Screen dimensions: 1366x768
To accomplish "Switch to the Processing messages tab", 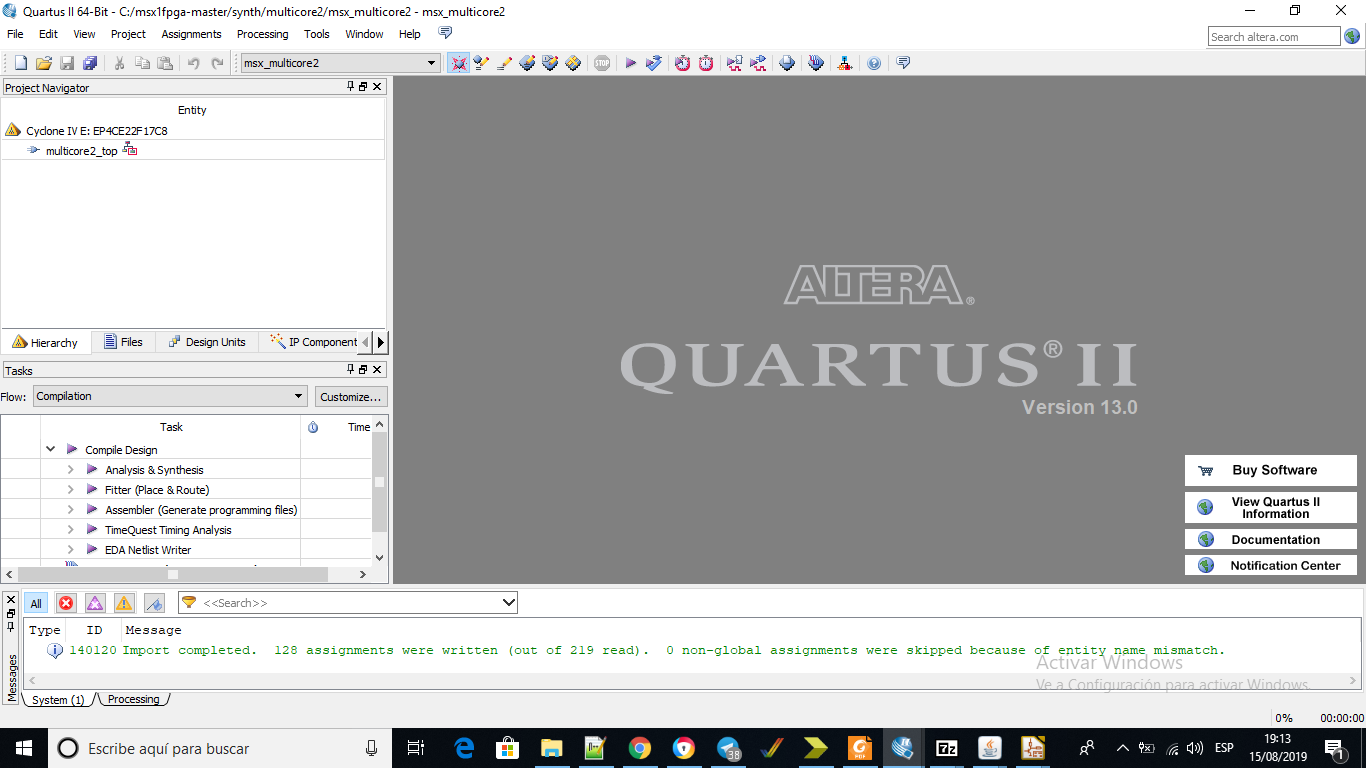I will click(x=133, y=699).
